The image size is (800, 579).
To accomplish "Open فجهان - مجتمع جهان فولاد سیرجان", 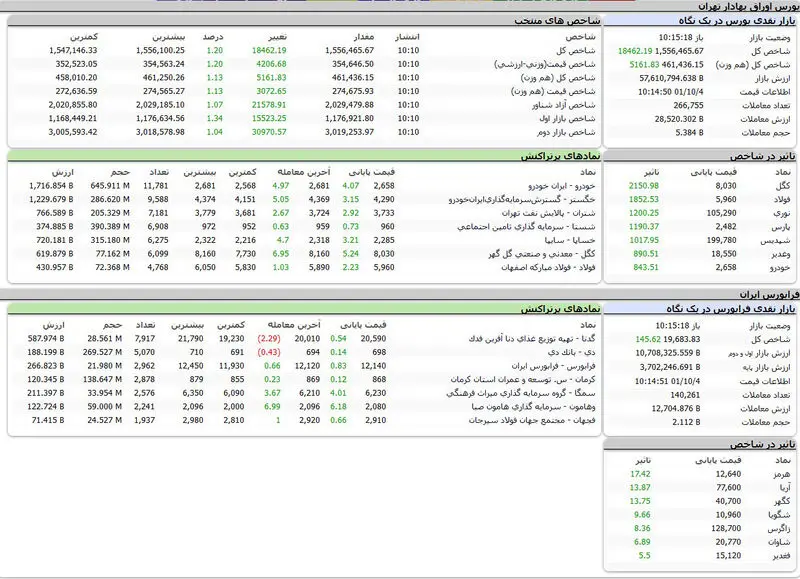I will (532, 420).
